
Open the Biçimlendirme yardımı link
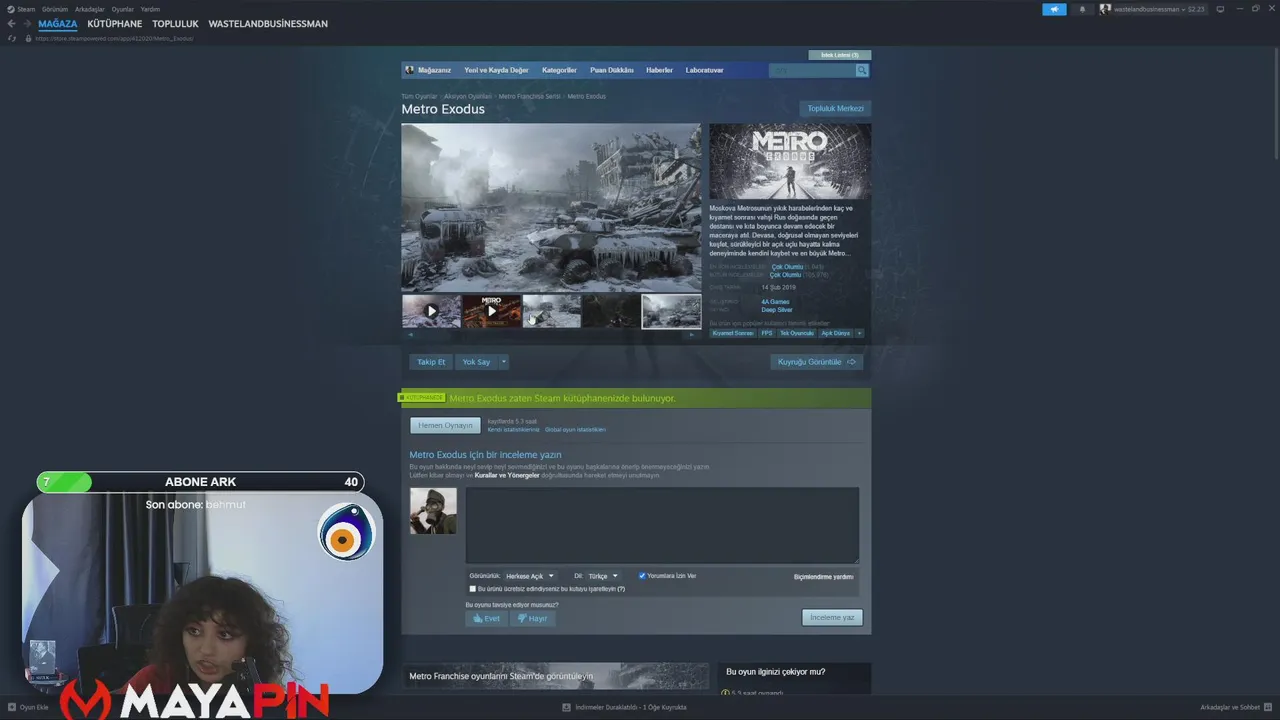tap(823, 577)
